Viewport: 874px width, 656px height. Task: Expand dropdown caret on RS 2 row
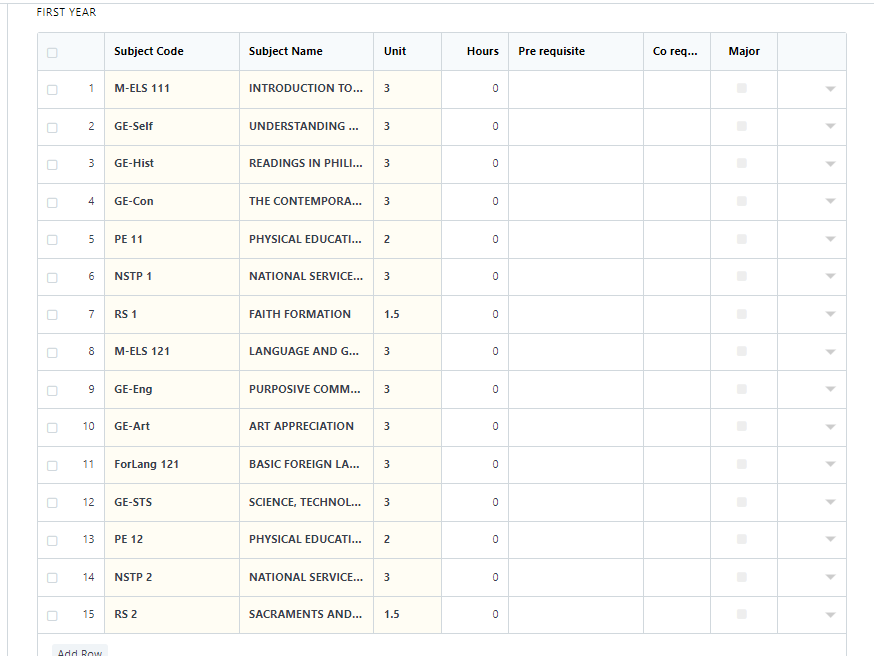coord(829,615)
